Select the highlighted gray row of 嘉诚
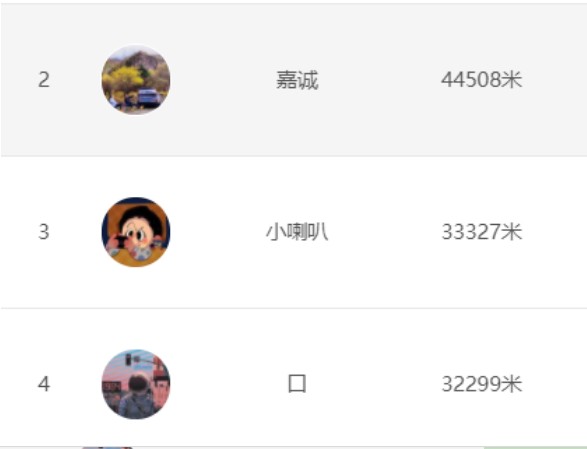Screen dimensions: 587x449 tap(294, 80)
